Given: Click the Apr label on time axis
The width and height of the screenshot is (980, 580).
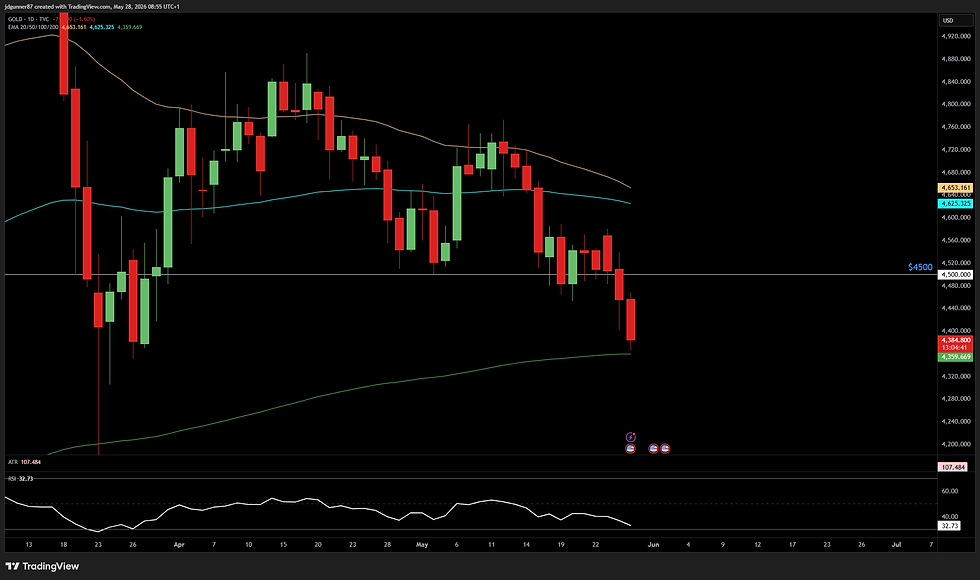Looking at the screenshot, I should 179,544.
